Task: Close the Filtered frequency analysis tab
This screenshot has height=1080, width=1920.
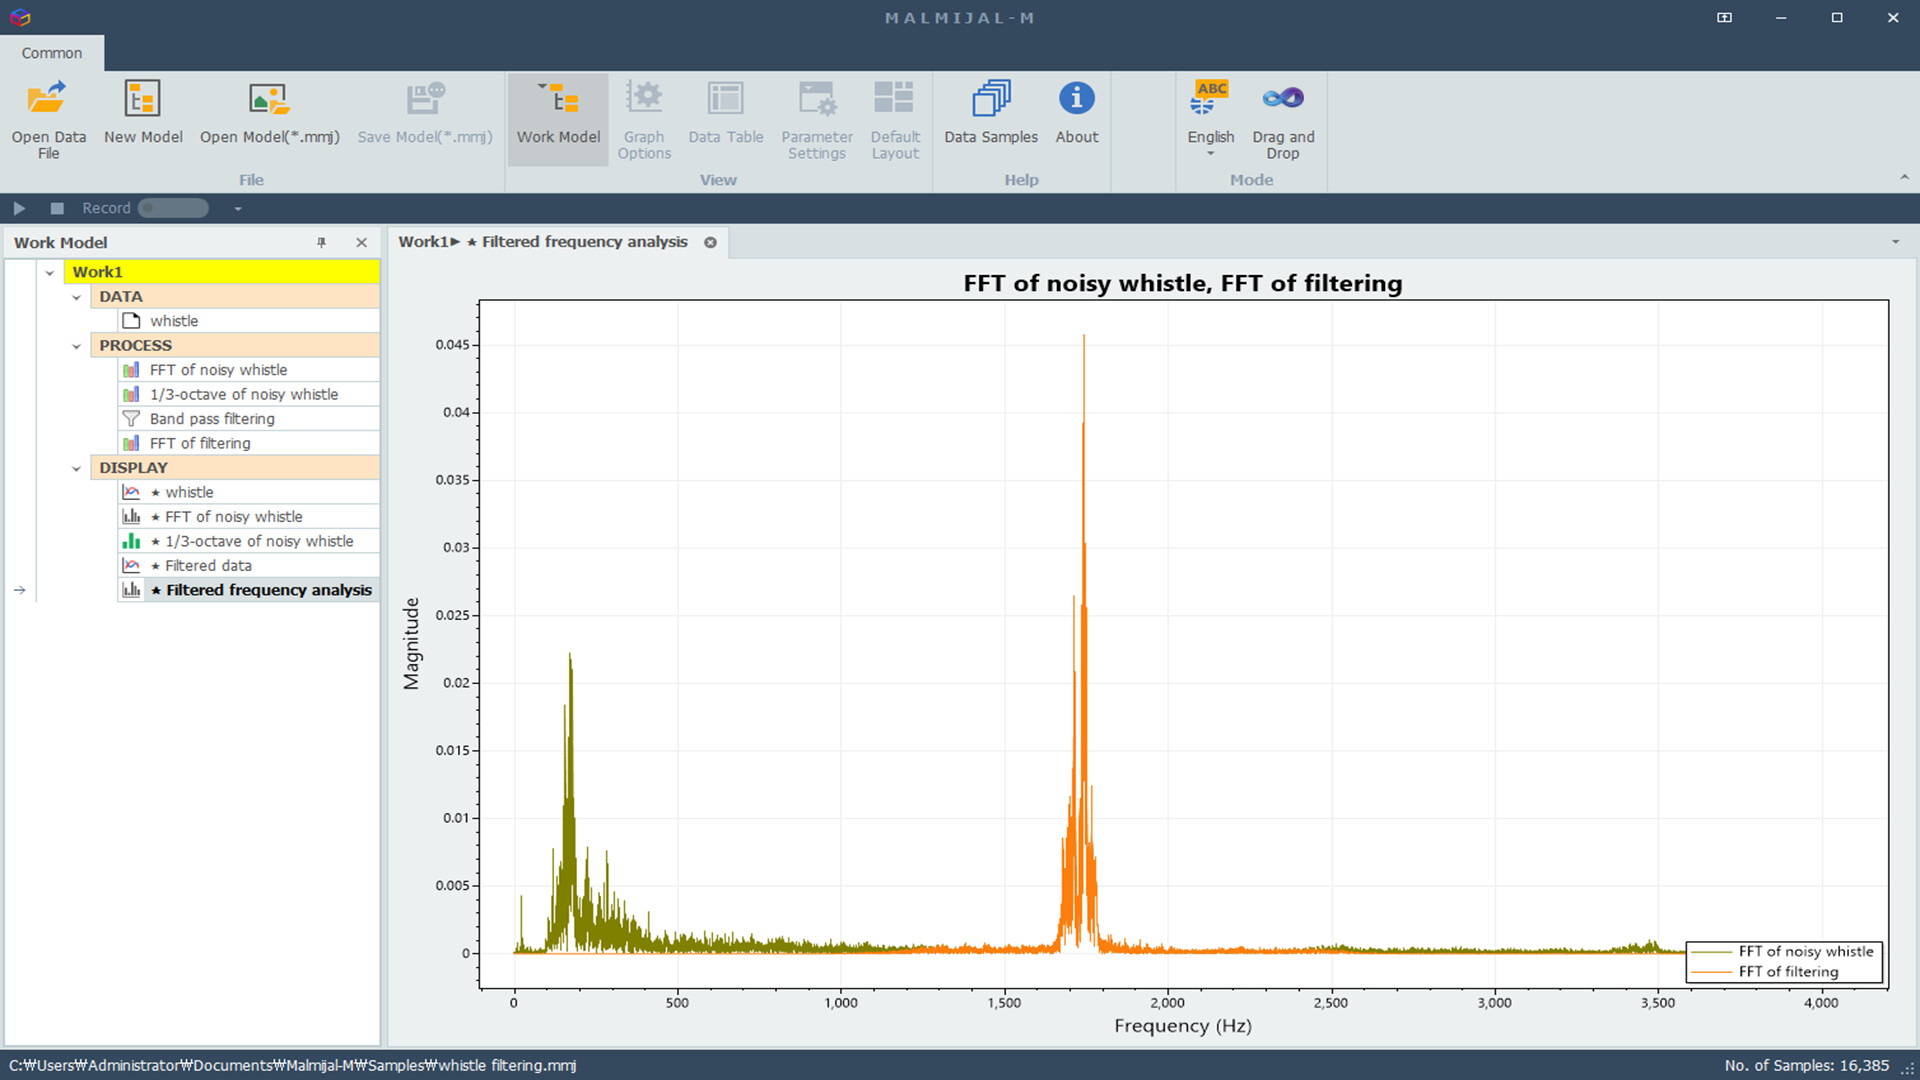Action: click(x=711, y=242)
